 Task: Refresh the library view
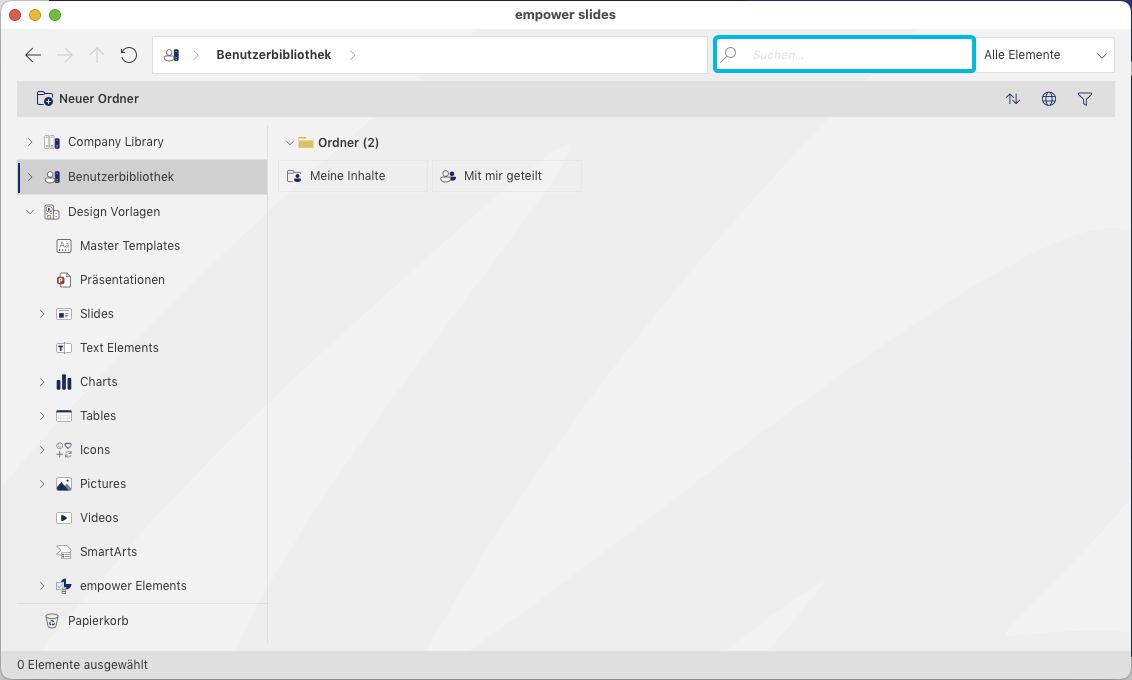129,55
